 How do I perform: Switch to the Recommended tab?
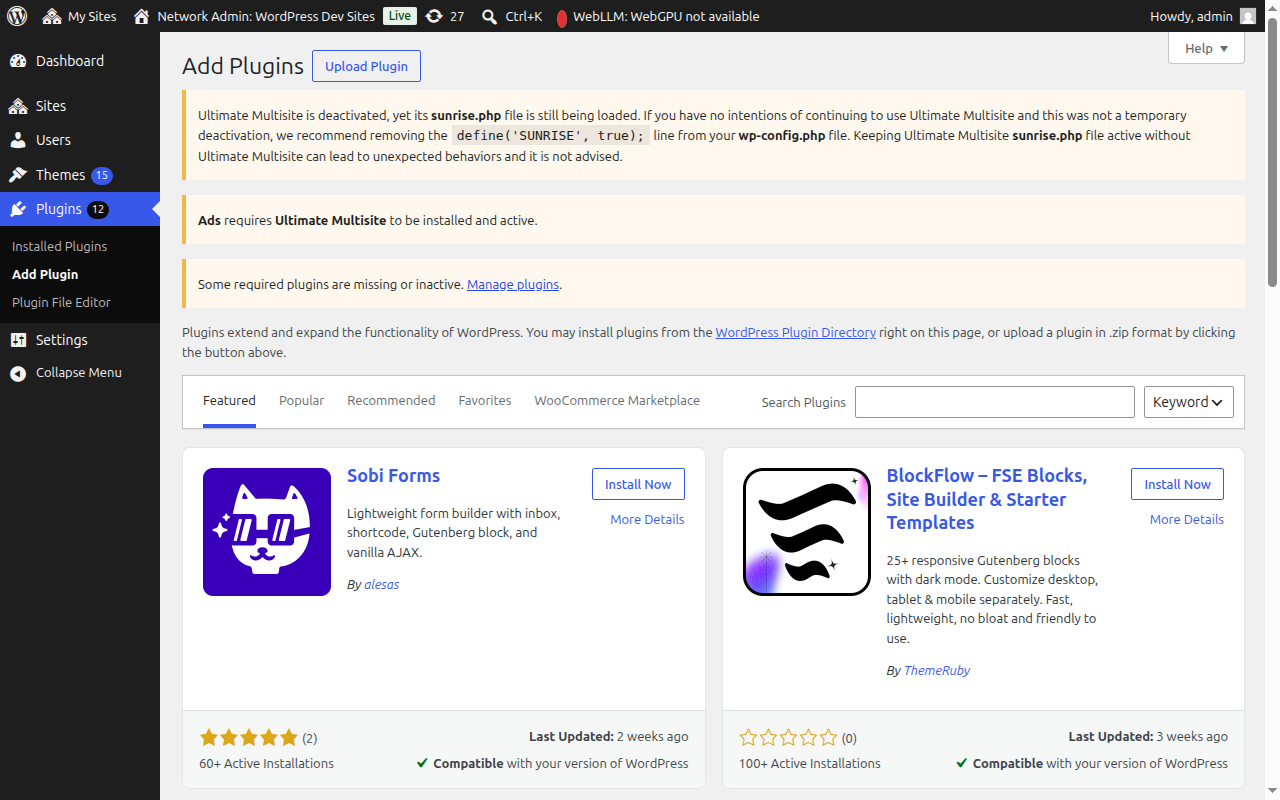(391, 401)
